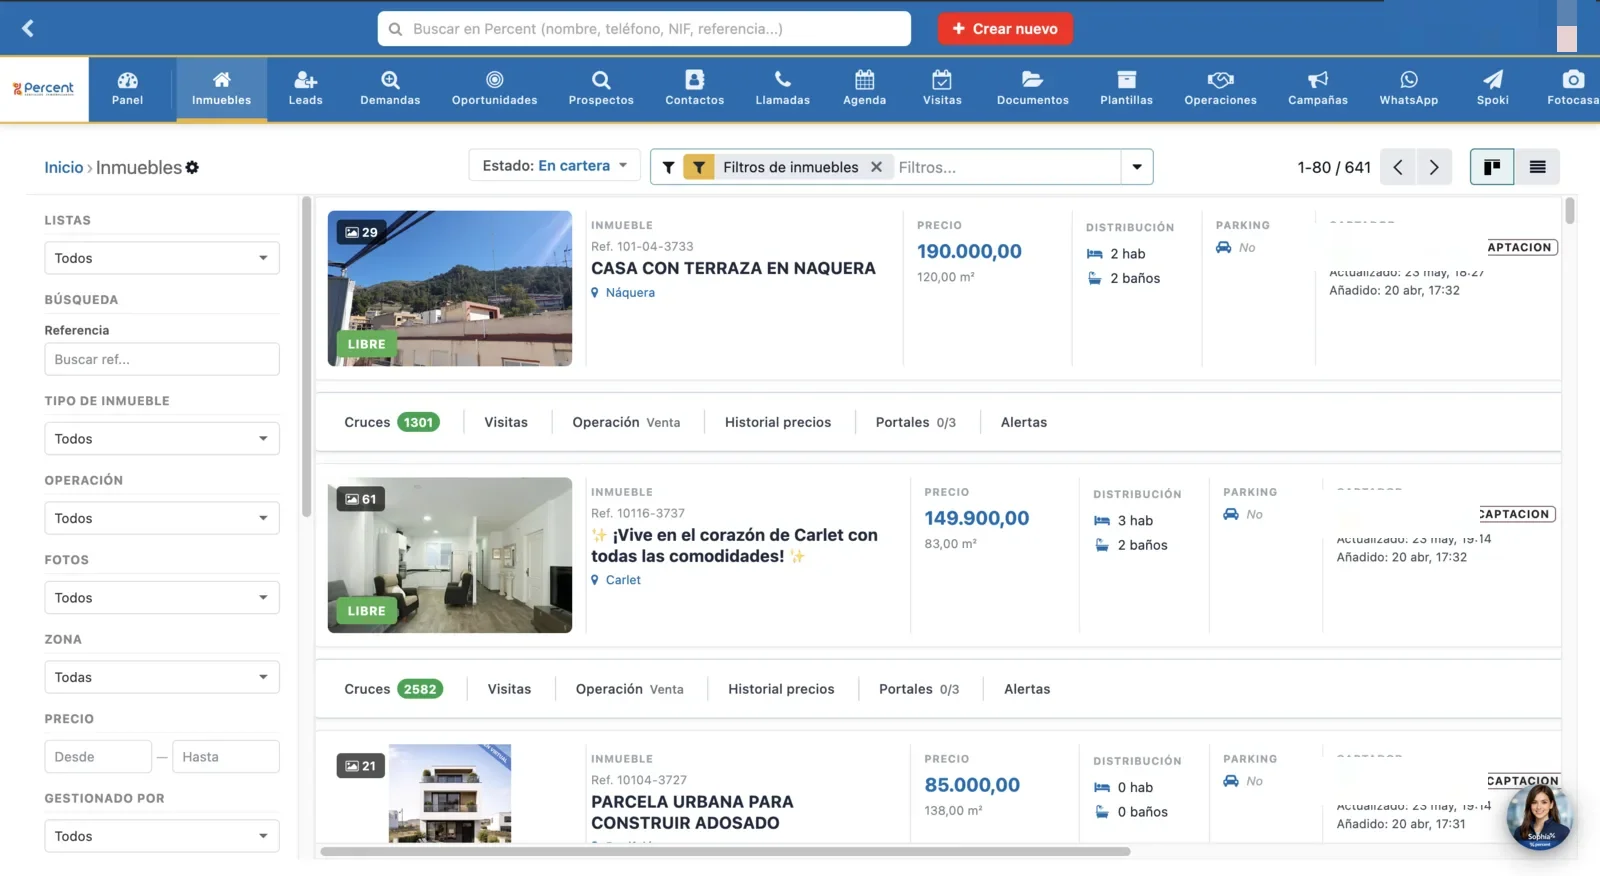
Task: Open PARCELA URBANA PARA CONSTRUIR ADOSADO listing
Action: [x=692, y=812]
